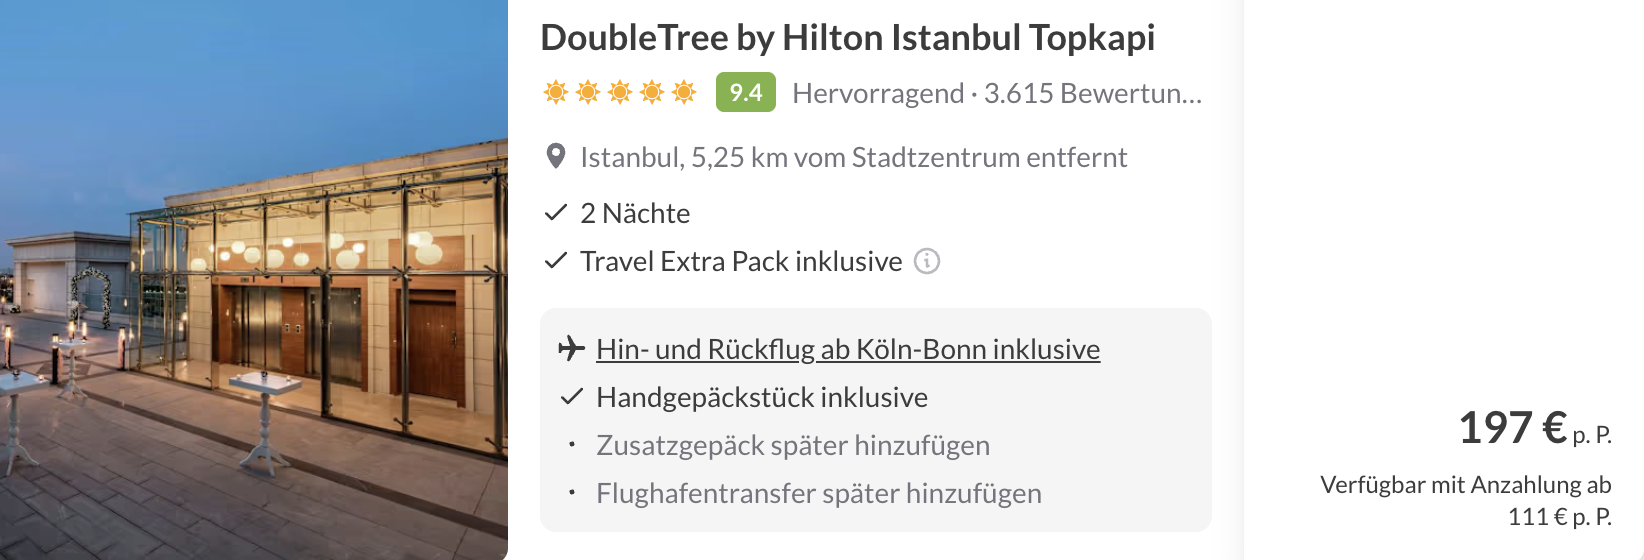Click checkmark next to 2 Nächte

click(x=556, y=213)
